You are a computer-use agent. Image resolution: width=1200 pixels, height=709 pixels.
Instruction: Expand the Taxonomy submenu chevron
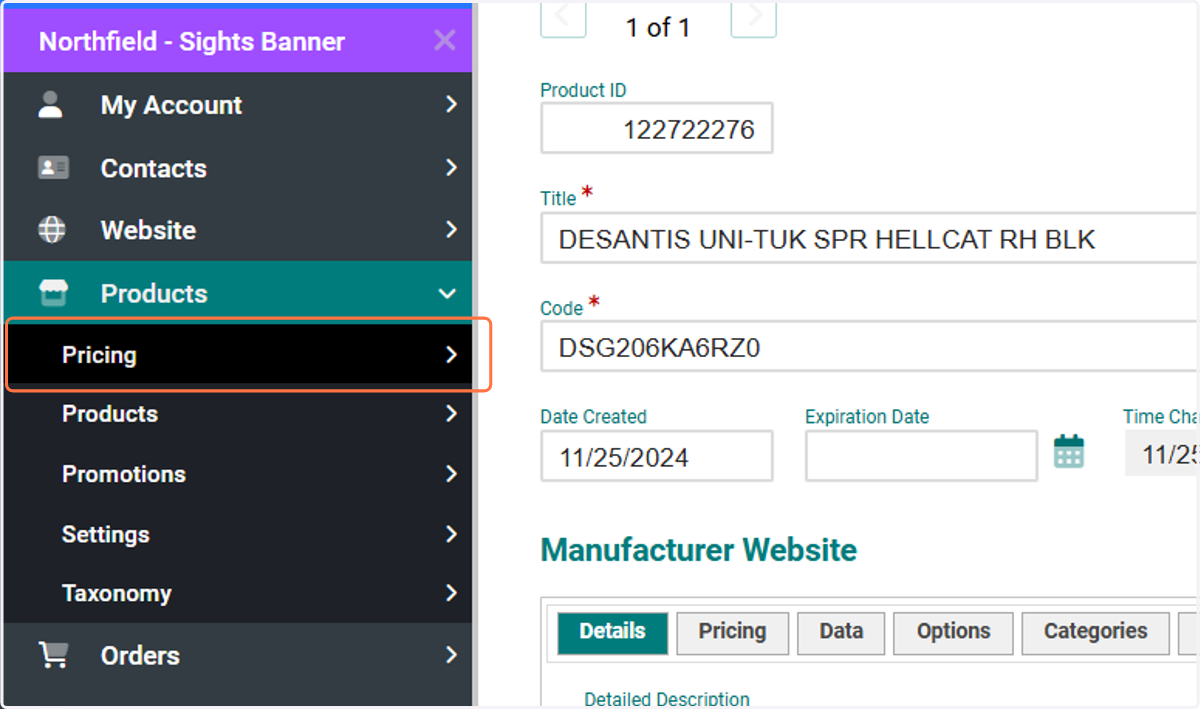451,593
